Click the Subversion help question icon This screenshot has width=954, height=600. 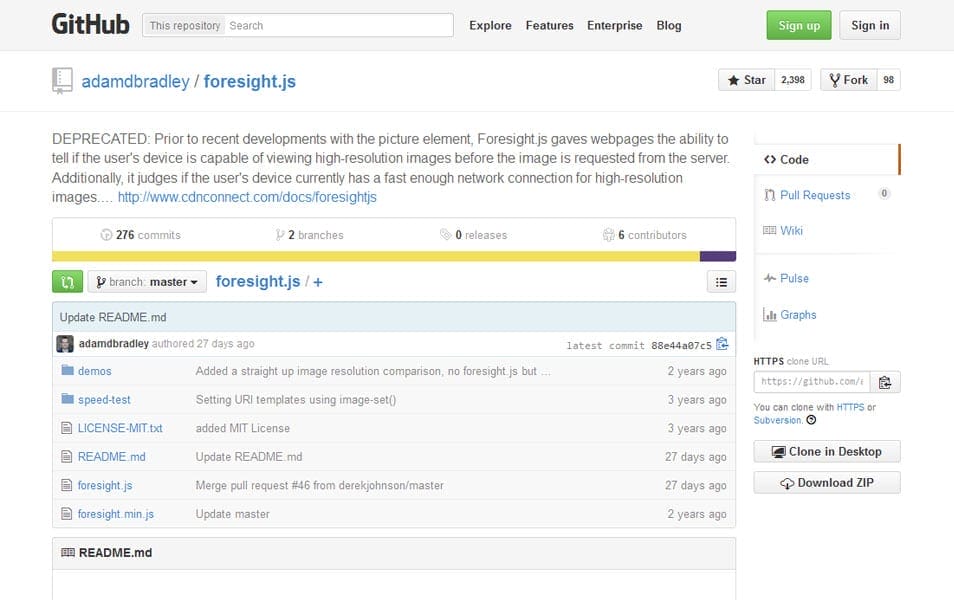813,420
